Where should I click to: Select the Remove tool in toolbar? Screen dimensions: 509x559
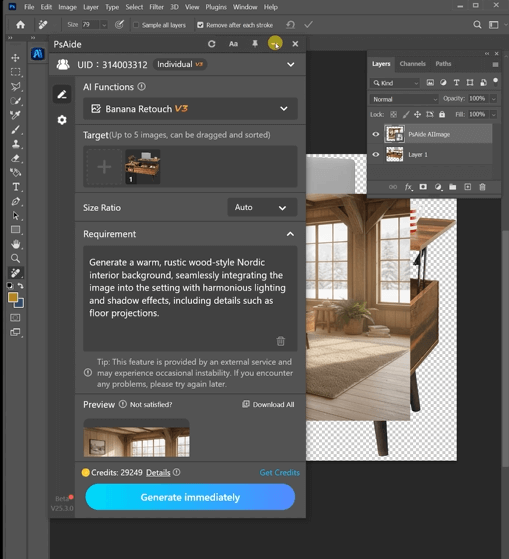15,273
